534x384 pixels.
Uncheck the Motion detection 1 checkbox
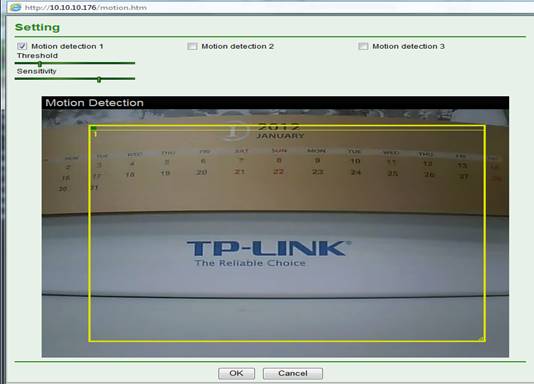tap(22, 46)
